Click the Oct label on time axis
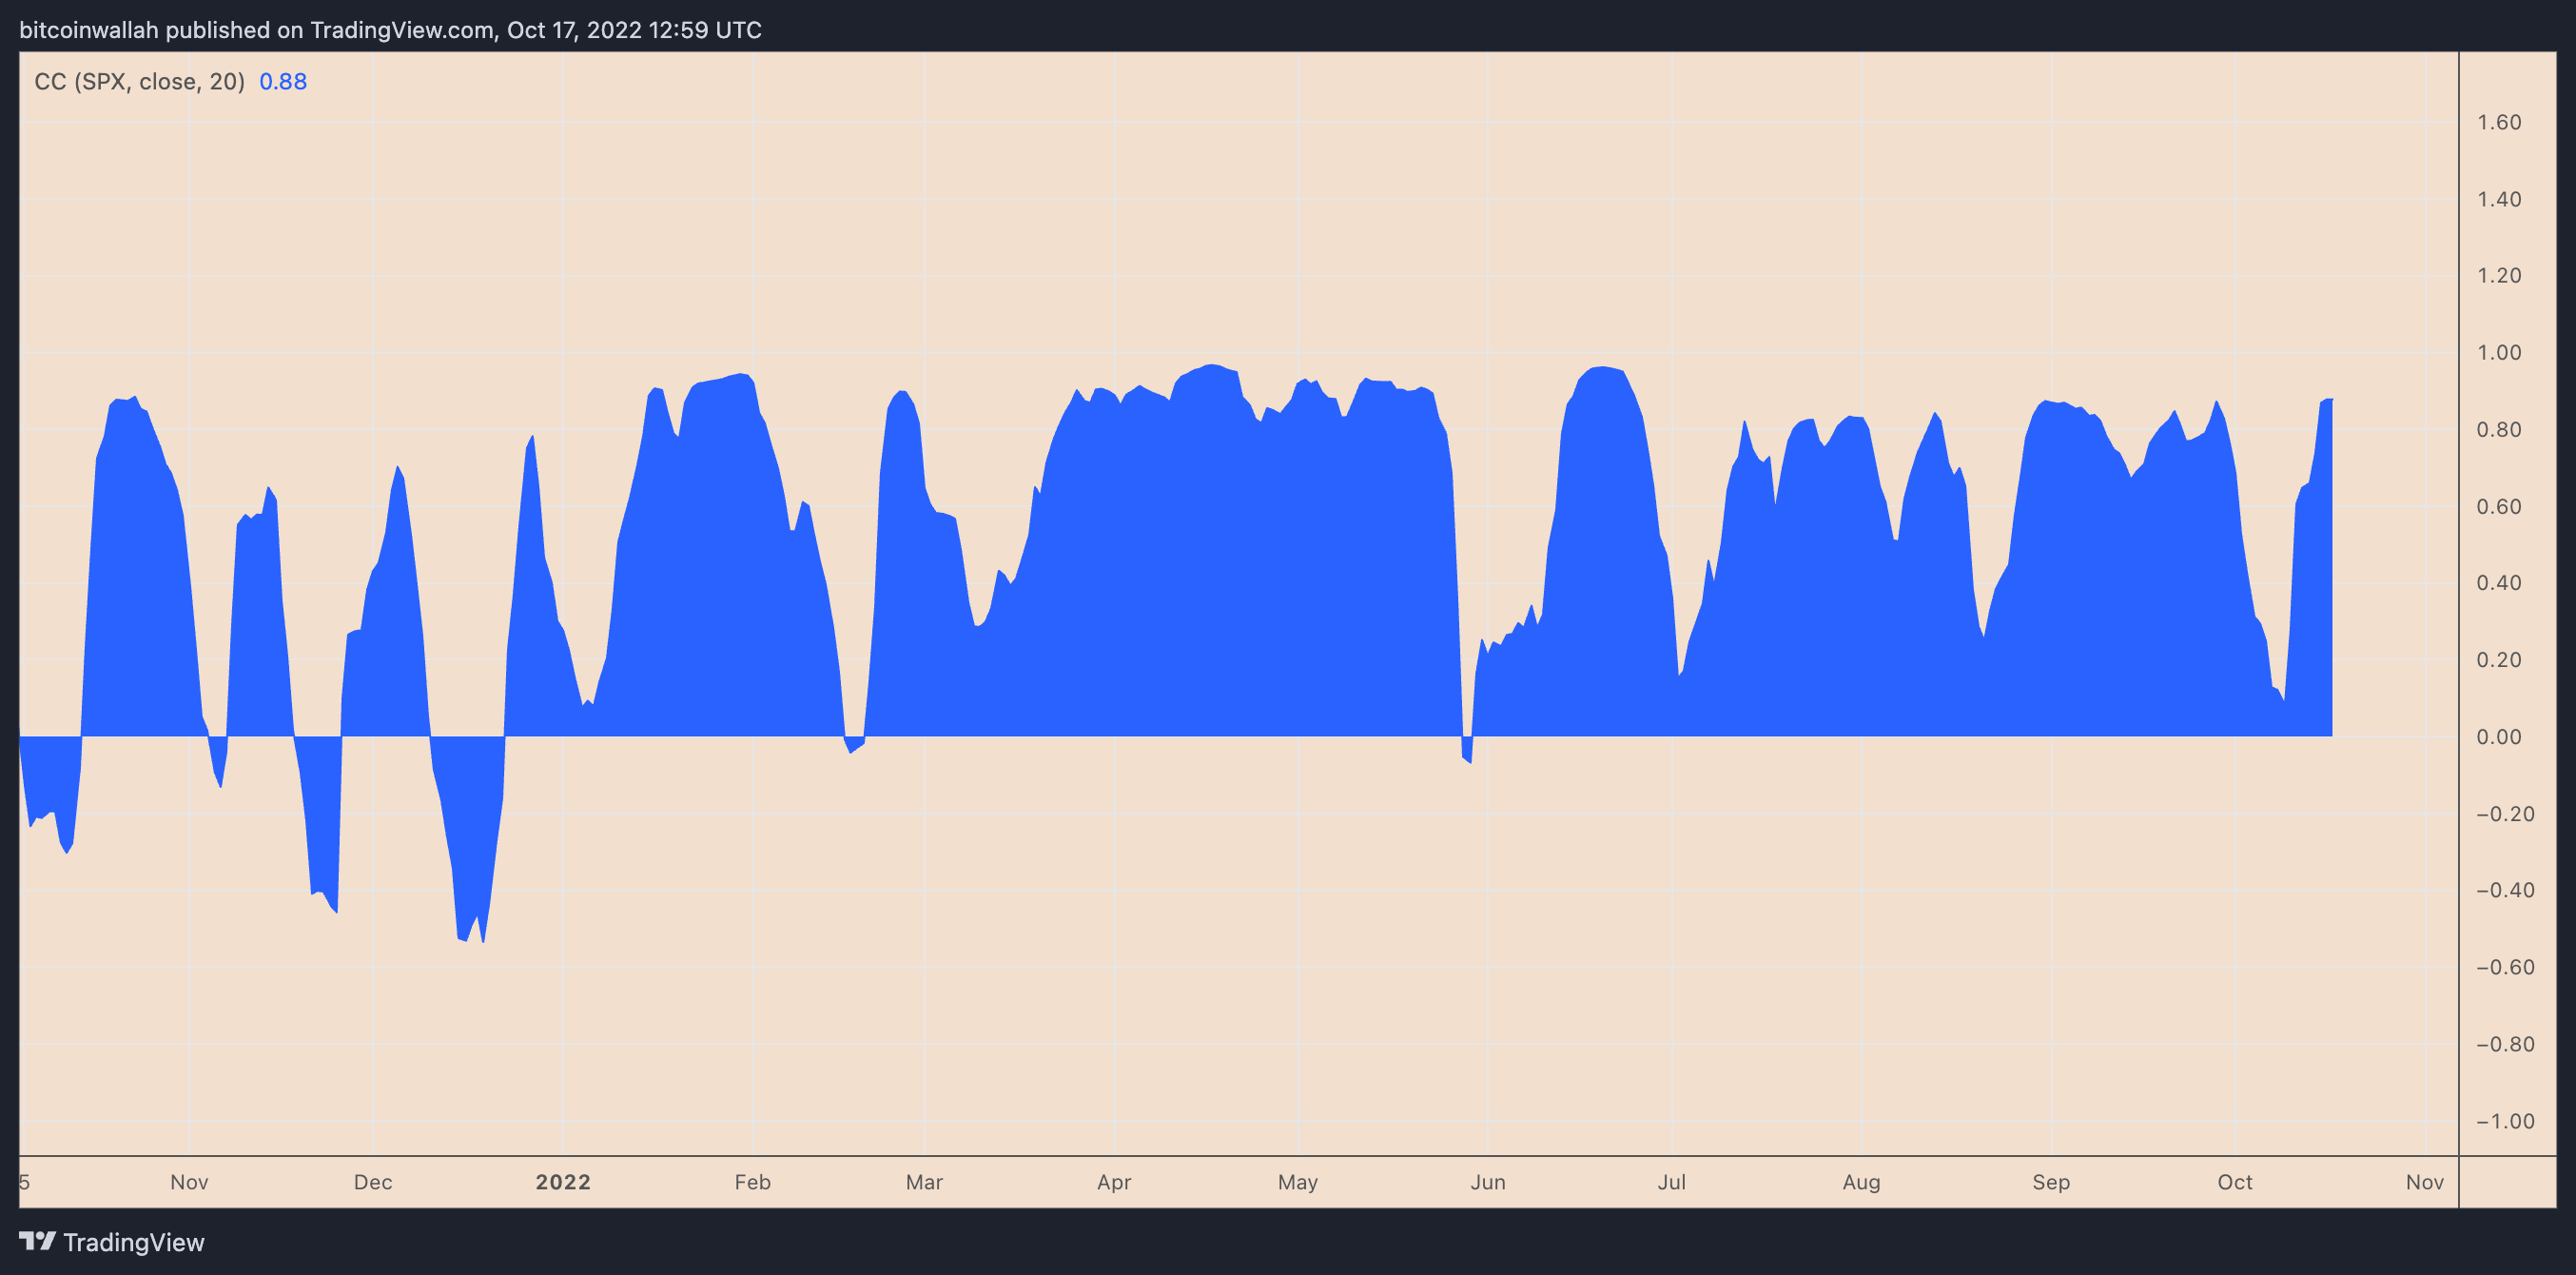Image resolution: width=2576 pixels, height=1275 pixels. 2234,1182
